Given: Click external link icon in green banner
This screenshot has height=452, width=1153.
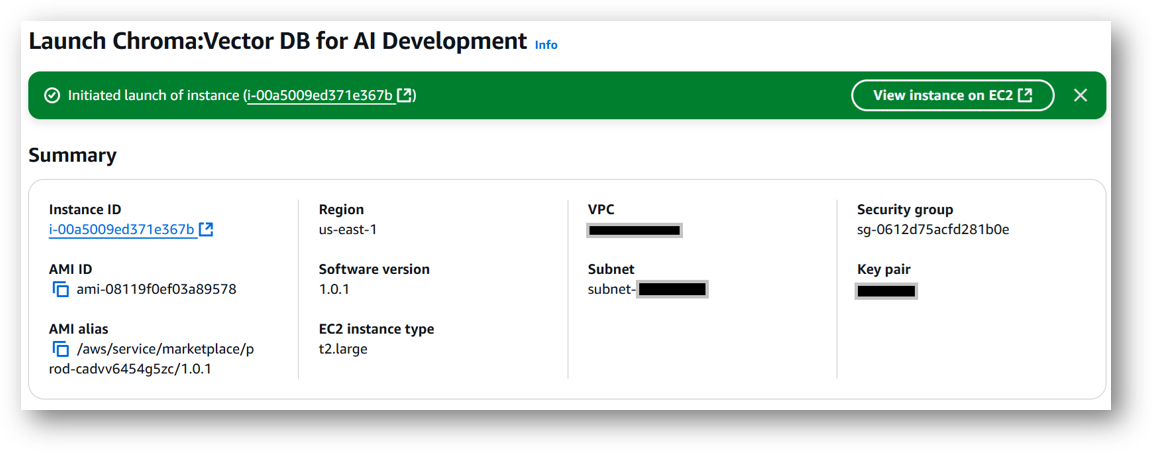Looking at the screenshot, I should coord(404,96).
